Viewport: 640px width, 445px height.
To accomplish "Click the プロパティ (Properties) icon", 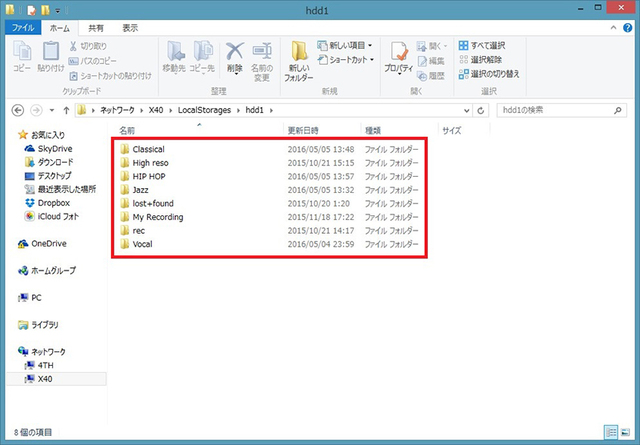I will (x=400, y=58).
